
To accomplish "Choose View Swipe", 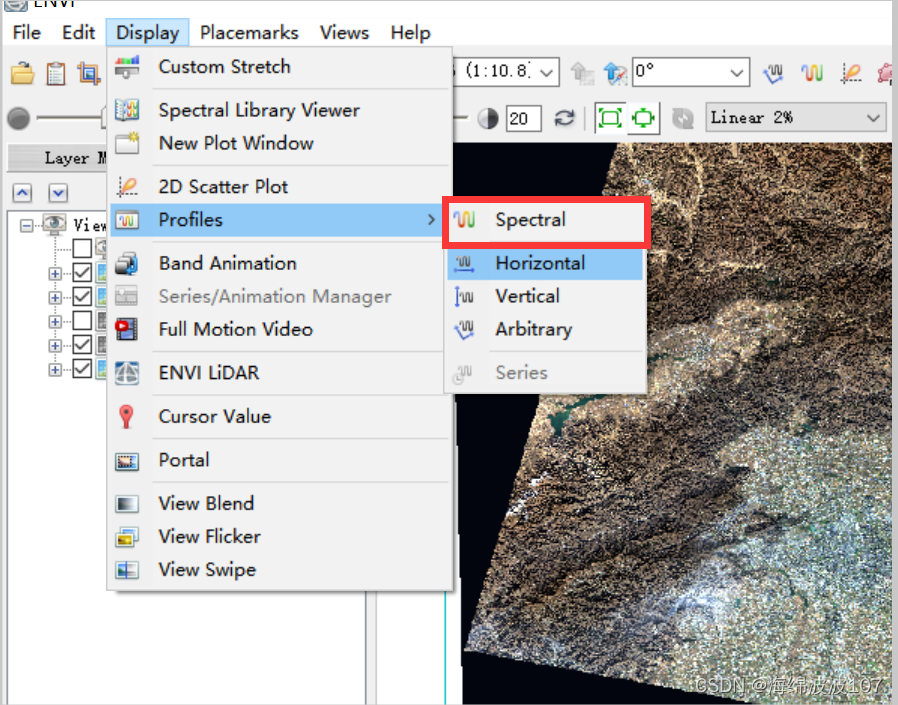I will [x=279, y=570].
